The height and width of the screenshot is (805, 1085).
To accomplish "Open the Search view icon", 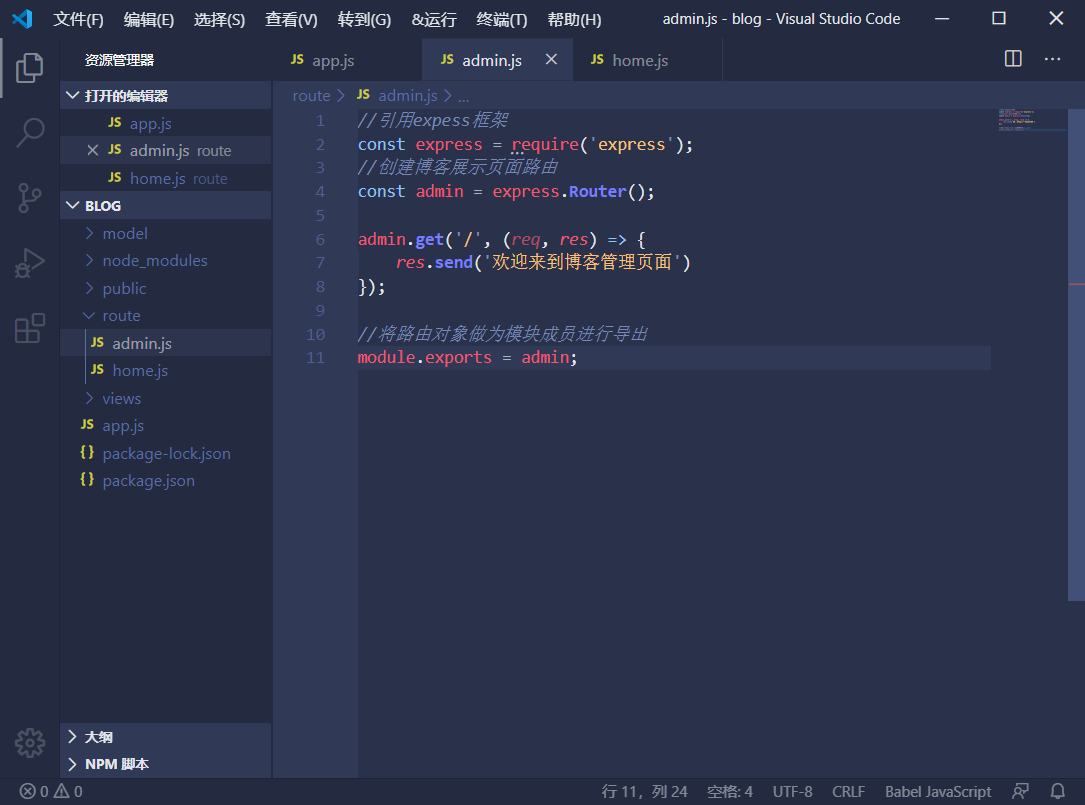I will (x=30, y=132).
